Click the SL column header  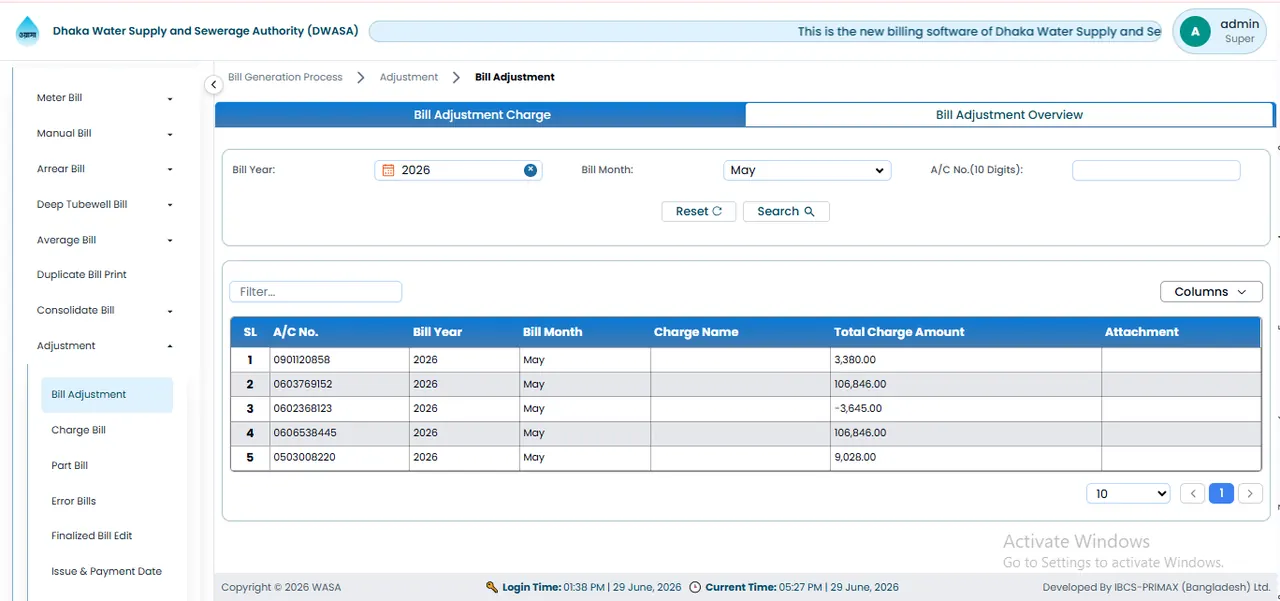click(x=250, y=332)
